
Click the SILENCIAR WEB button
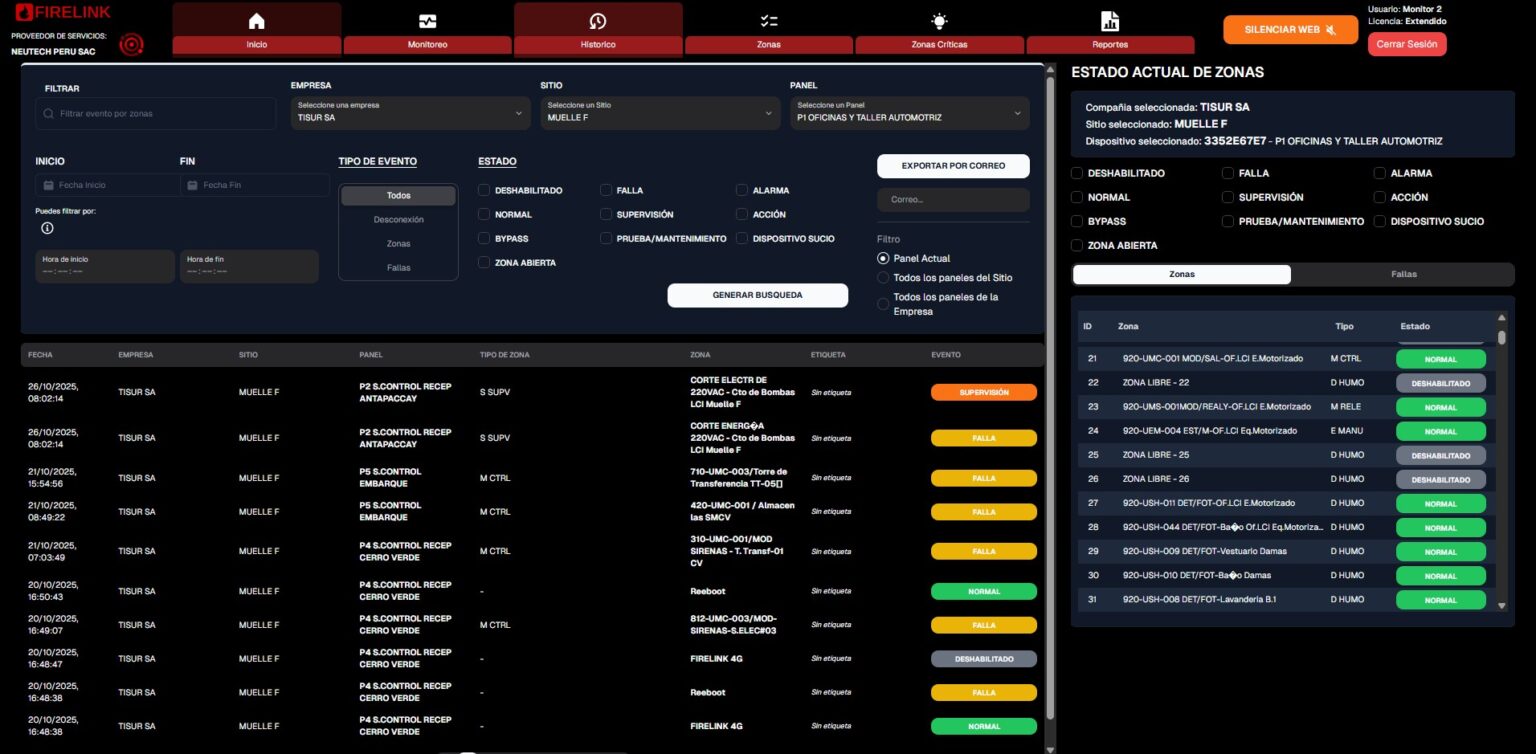[x=1290, y=30]
